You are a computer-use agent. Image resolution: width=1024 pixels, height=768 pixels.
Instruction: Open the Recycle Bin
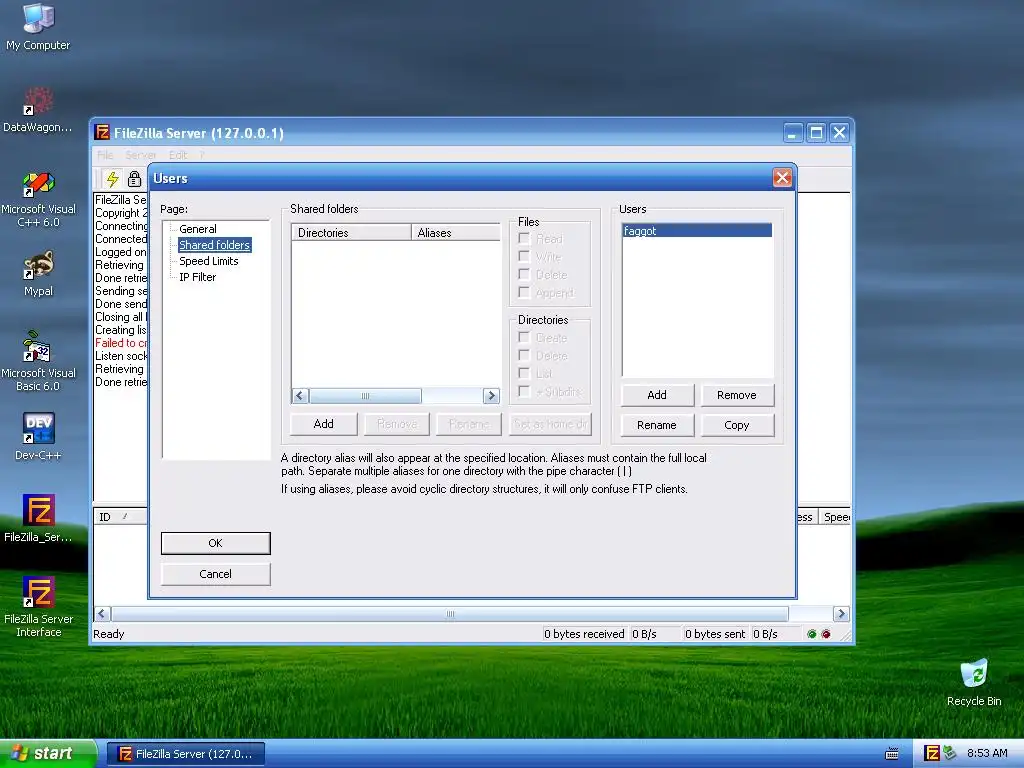(974, 682)
